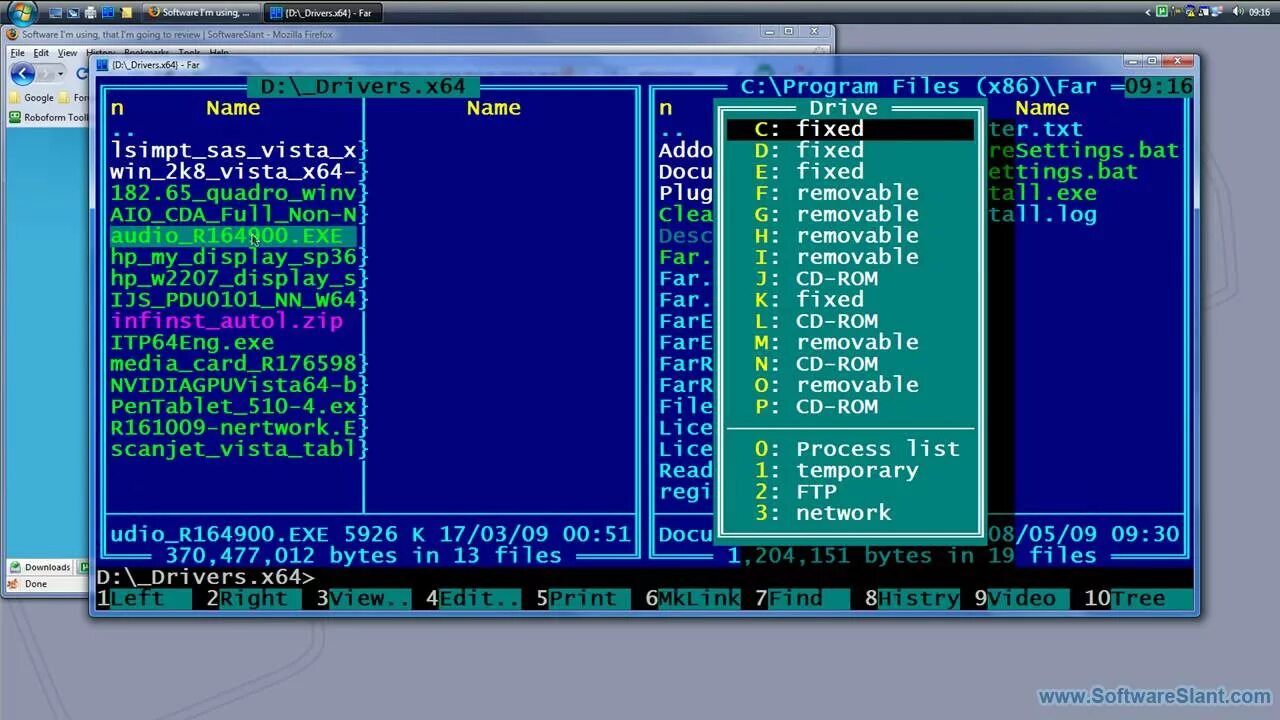Open the yellow folder quick launch icon
Viewport: 1280px width, 720px height.
[x=126, y=13]
